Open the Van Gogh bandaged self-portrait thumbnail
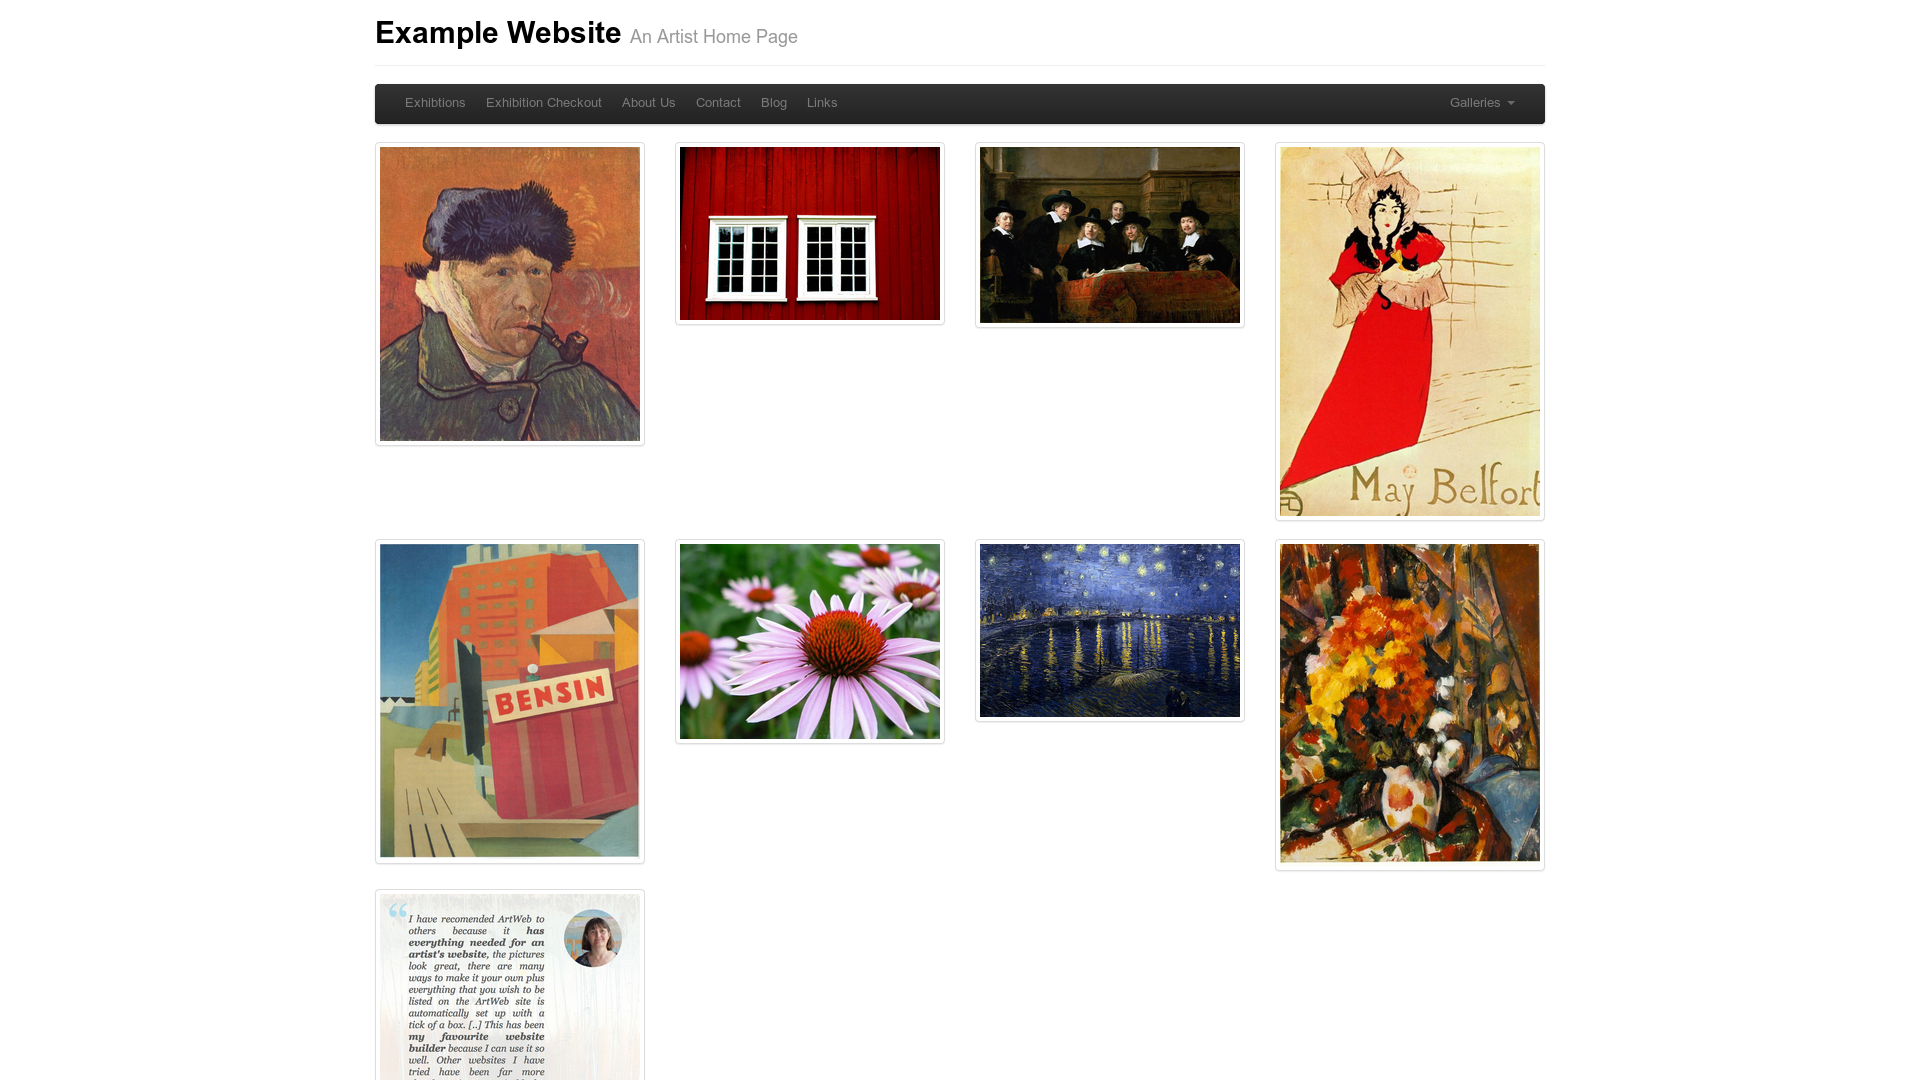Screen dimensions: 1920x1080 click(x=510, y=294)
